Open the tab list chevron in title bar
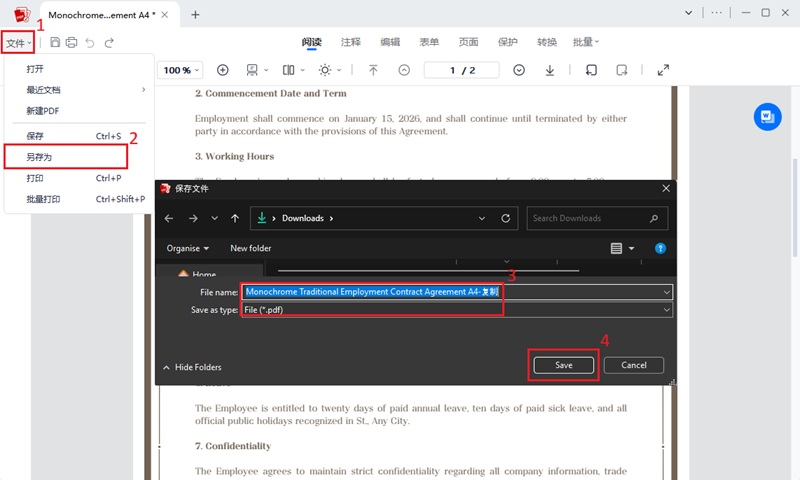 [x=688, y=13]
